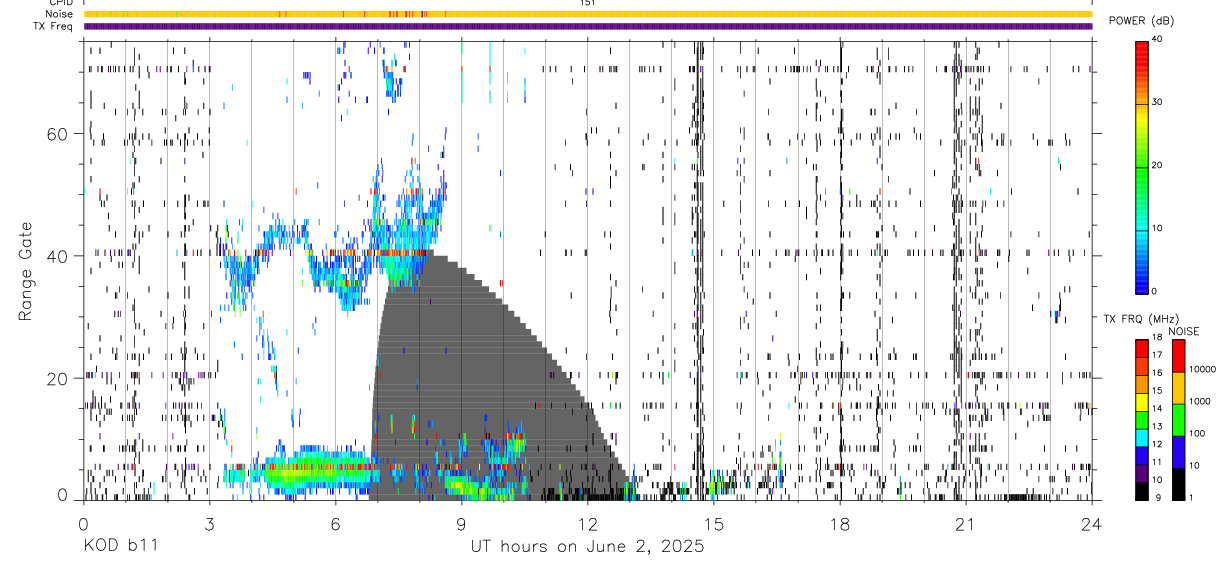
Task: Click the 'TX Freq' row label at top
Action: pyautogui.click(x=53, y=26)
